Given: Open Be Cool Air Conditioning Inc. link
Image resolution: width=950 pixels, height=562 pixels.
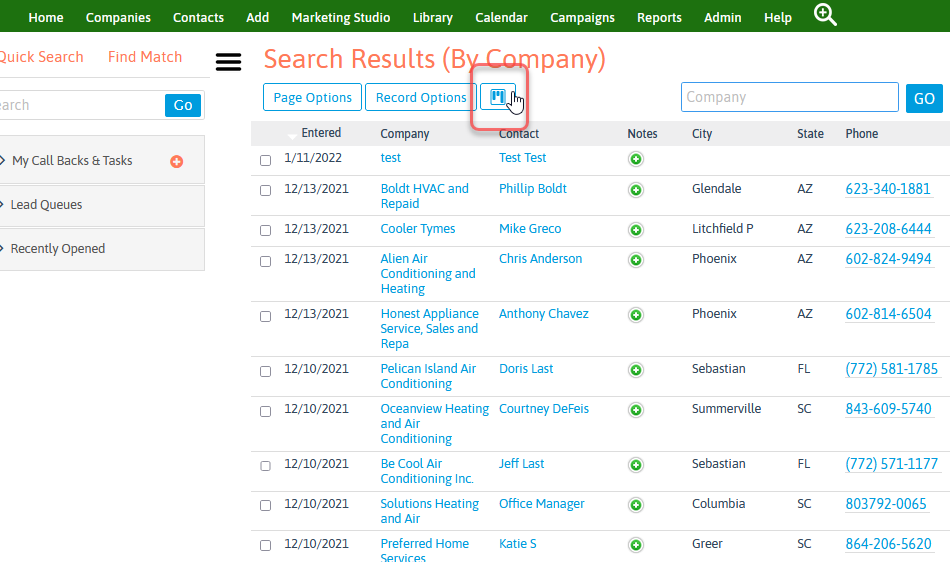Looking at the screenshot, I should [427, 471].
